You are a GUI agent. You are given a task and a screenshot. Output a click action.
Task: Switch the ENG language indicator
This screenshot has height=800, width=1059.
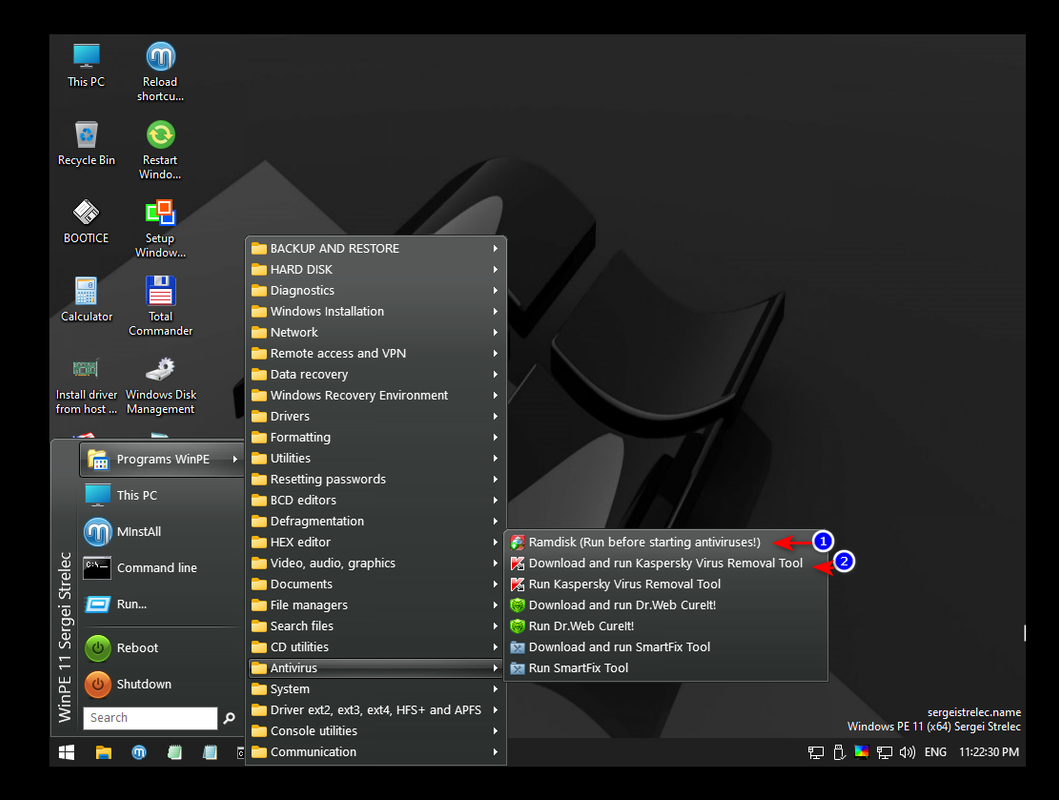[935, 752]
